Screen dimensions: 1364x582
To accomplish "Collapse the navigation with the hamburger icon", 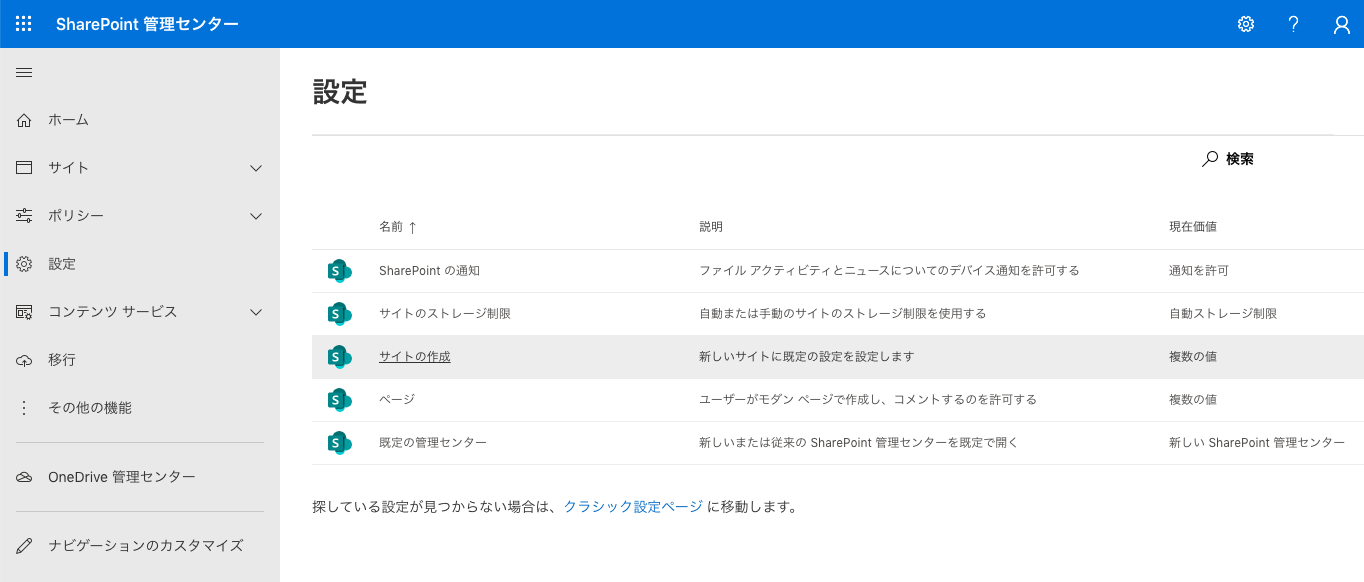I will point(24,72).
